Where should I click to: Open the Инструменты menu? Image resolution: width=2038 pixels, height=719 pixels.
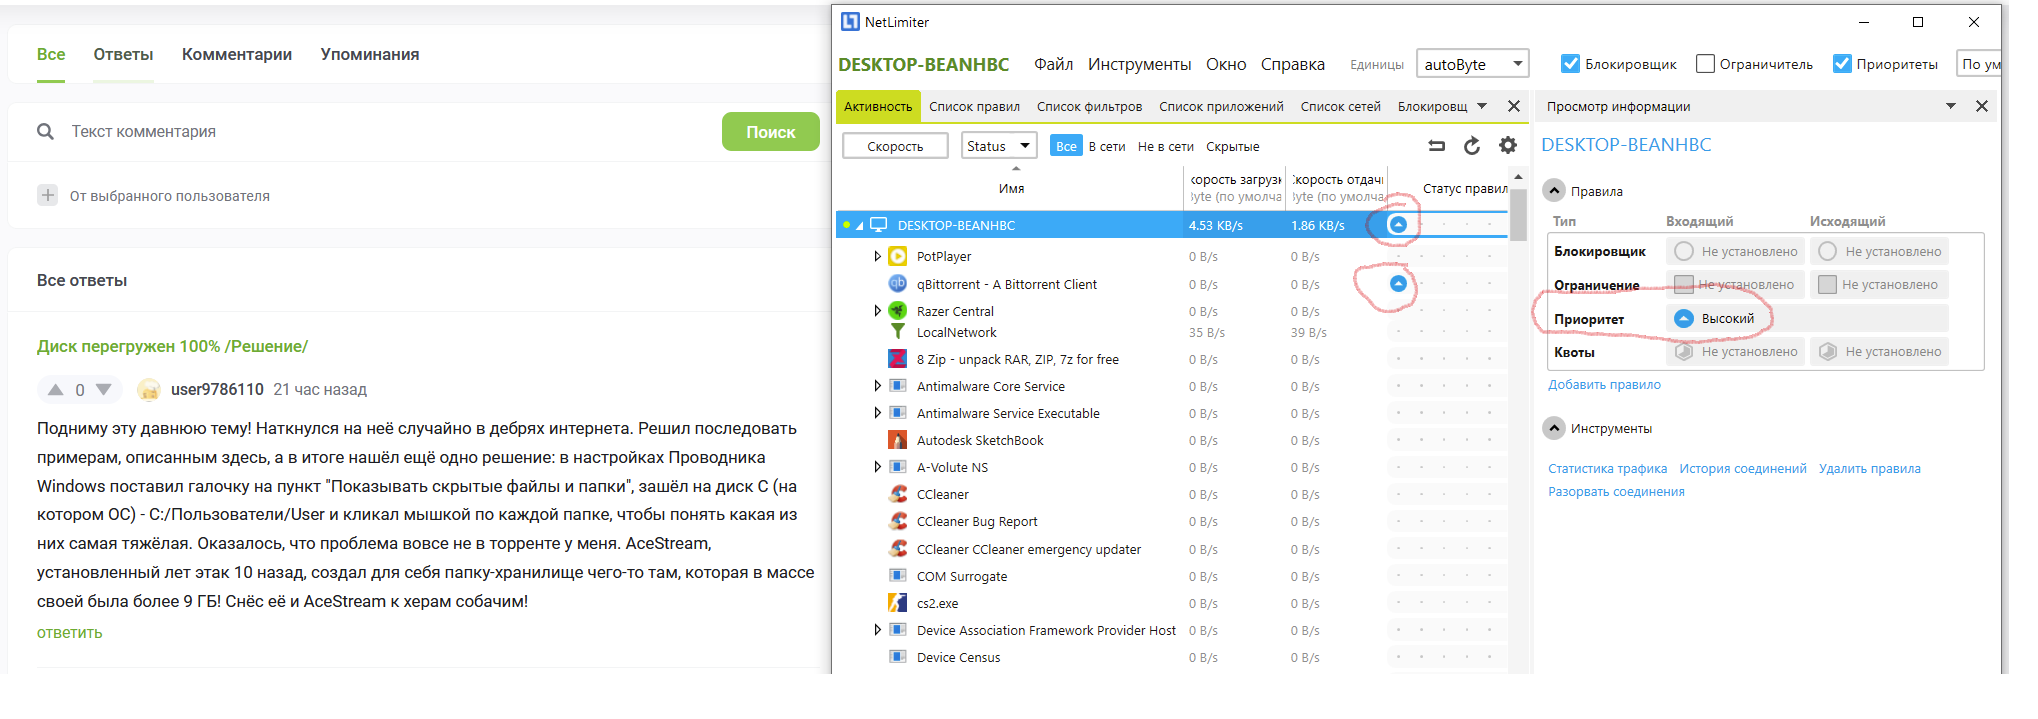(1139, 64)
